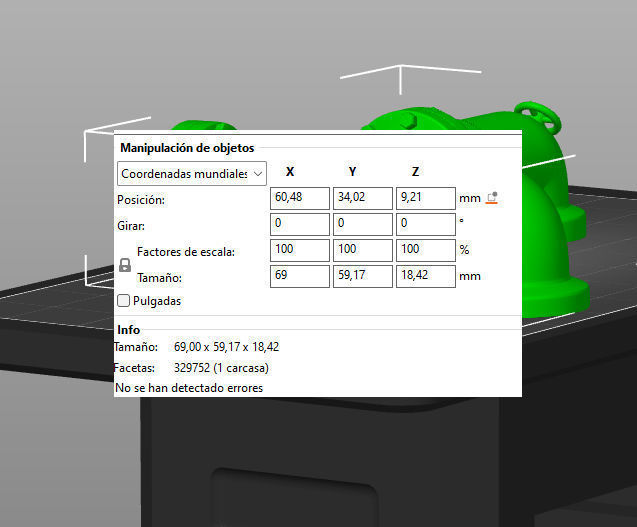Click the 69,00 x 59,17 x 18,42 size text

pos(226,347)
